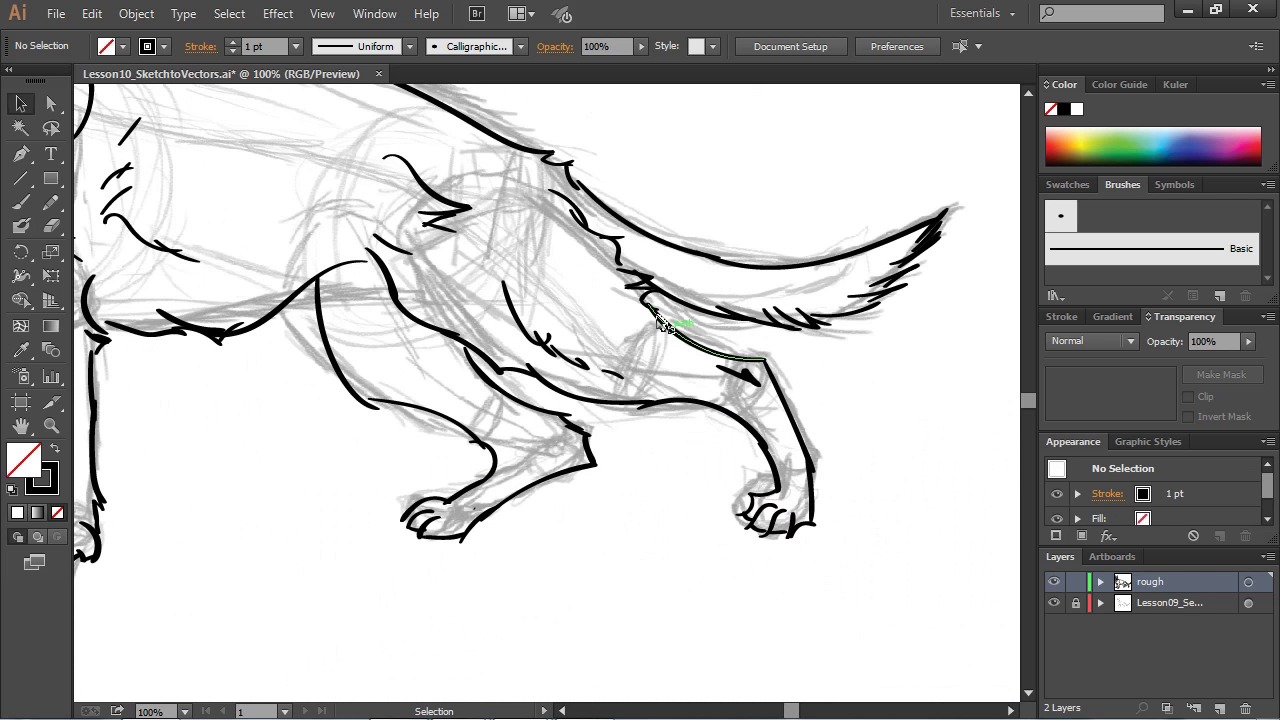The width and height of the screenshot is (1280, 720).
Task: Toggle visibility of Stroke appearance attribute
Action: click(1057, 494)
